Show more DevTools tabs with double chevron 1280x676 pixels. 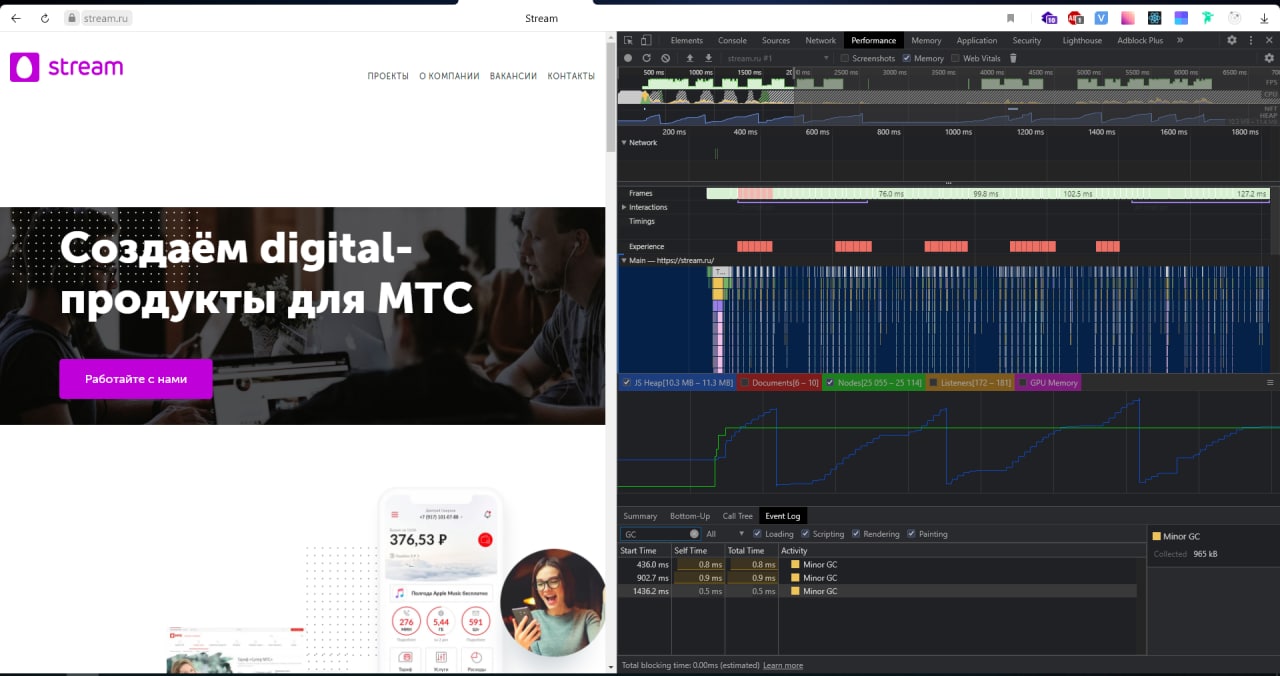pos(1180,40)
